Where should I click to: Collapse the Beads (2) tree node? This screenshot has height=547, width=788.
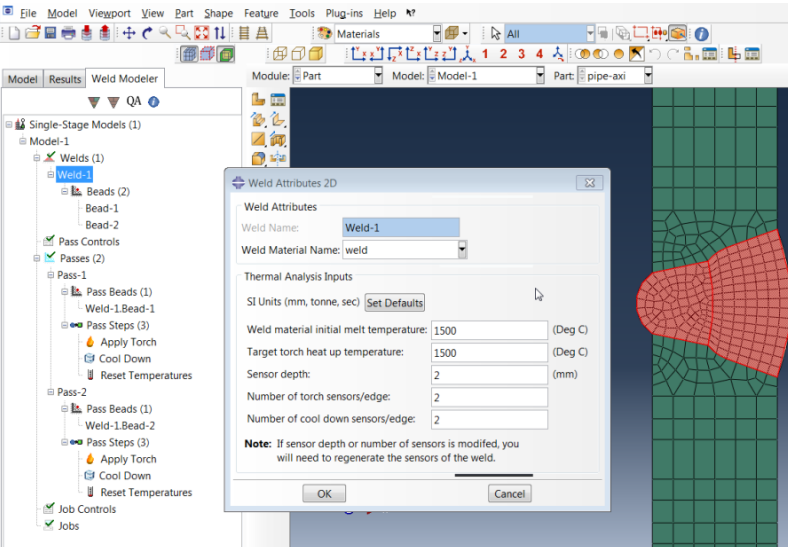64,191
